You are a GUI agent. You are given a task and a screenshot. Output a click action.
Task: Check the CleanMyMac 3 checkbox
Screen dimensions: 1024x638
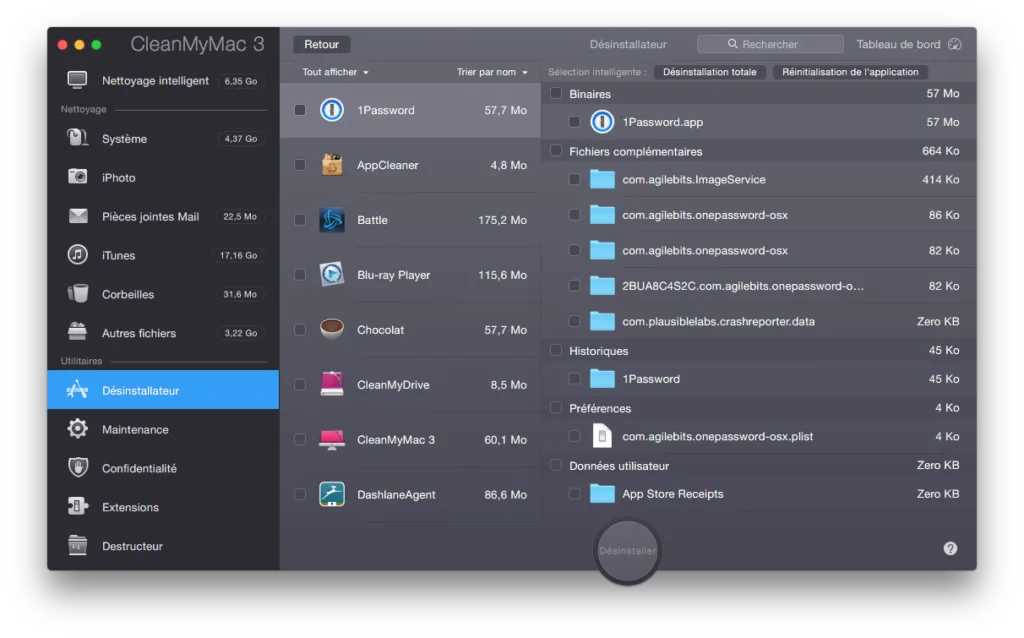pos(300,439)
